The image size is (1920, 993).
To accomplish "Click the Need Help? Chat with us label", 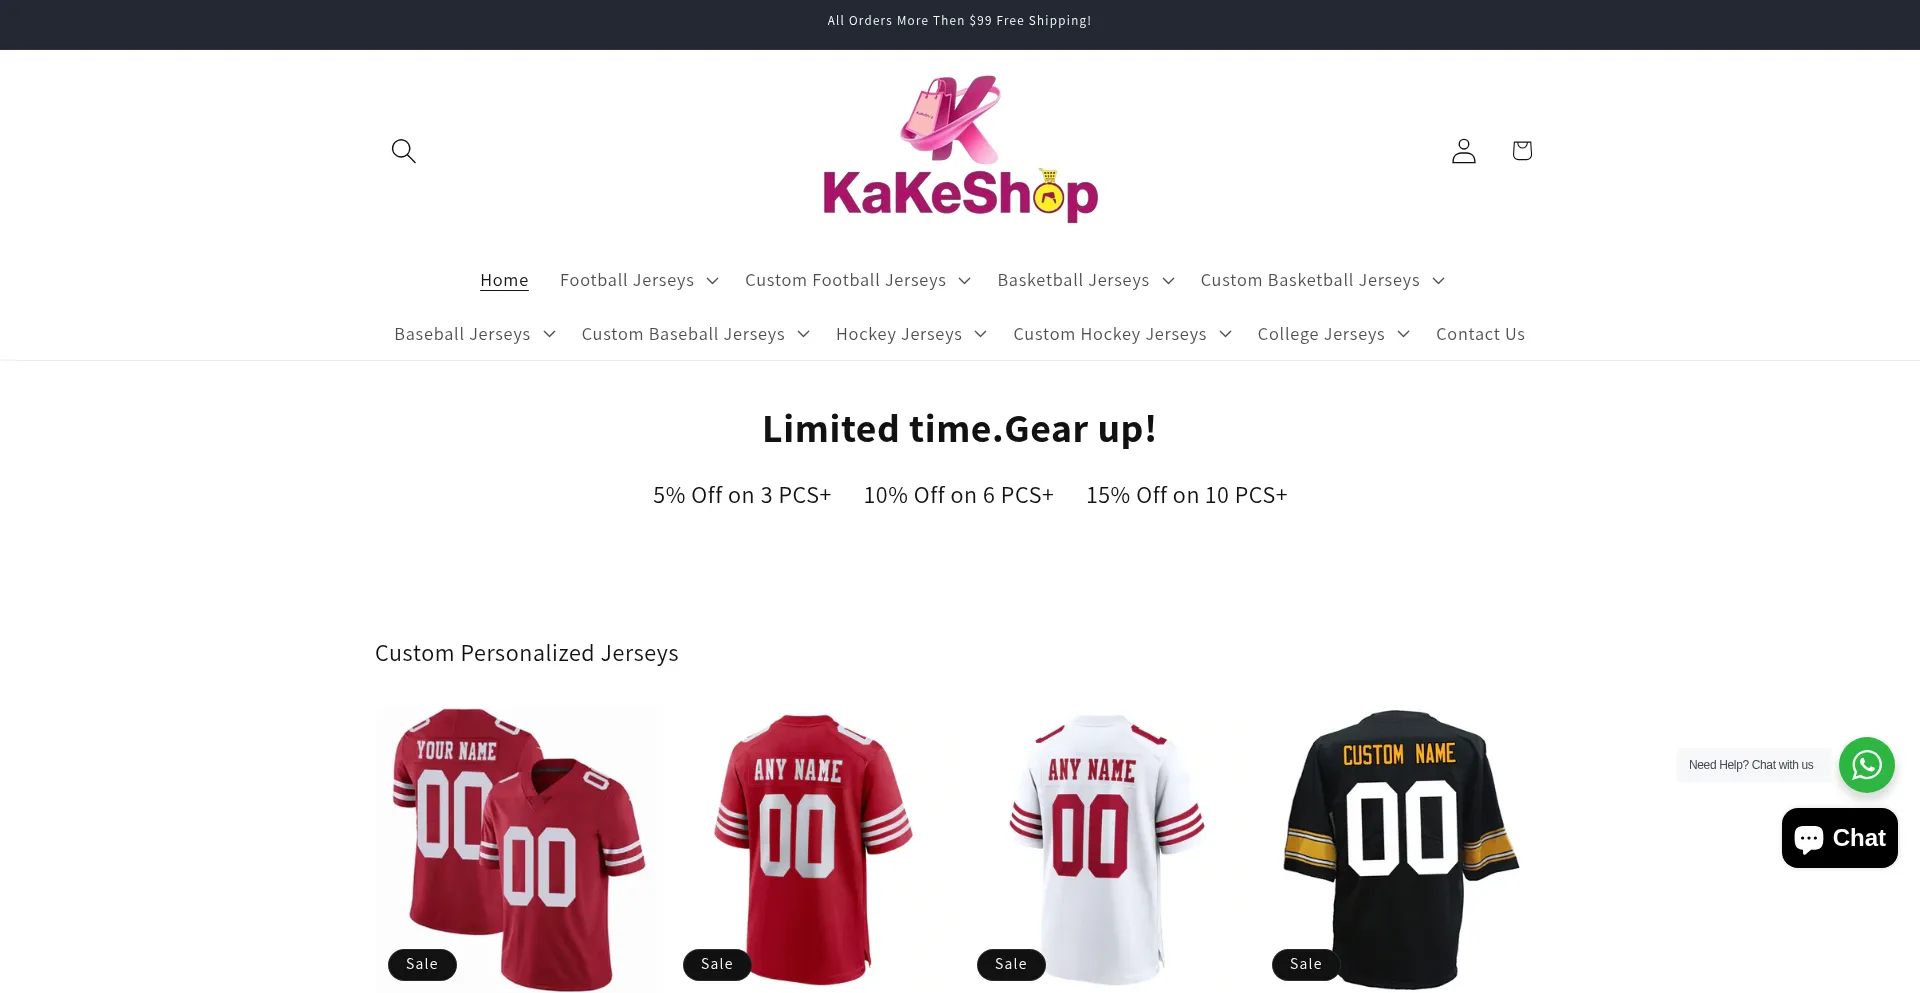I will tap(1751, 765).
